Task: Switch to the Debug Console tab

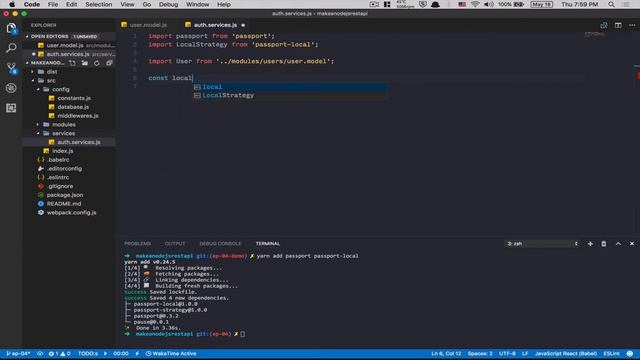Action: (x=220, y=244)
